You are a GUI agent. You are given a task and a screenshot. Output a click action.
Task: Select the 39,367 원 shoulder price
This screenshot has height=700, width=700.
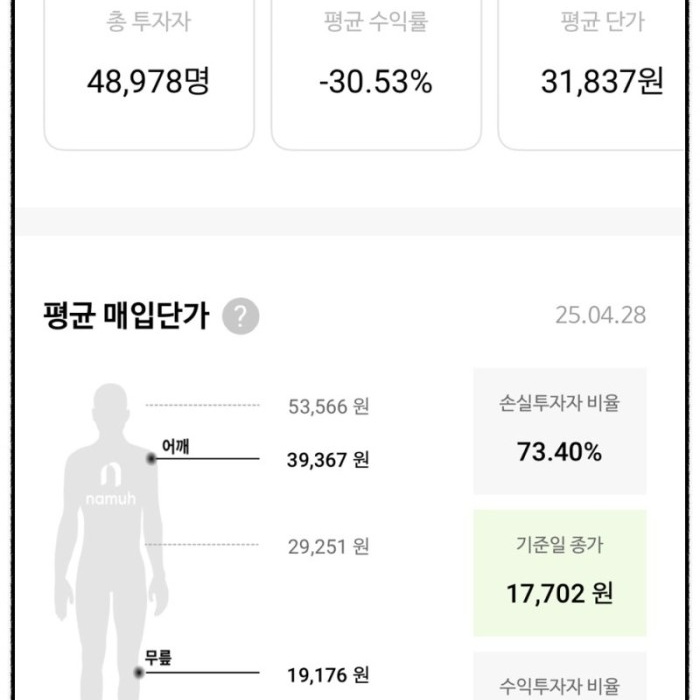(328, 460)
